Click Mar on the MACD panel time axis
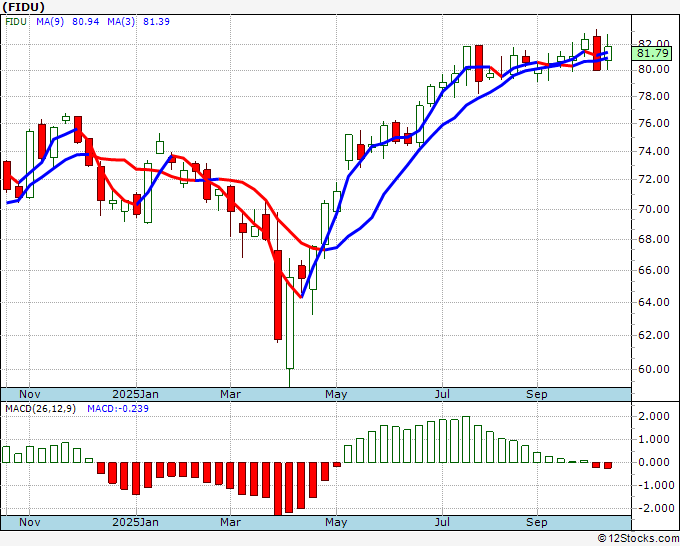The width and height of the screenshot is (680, 546). point(230,522)
